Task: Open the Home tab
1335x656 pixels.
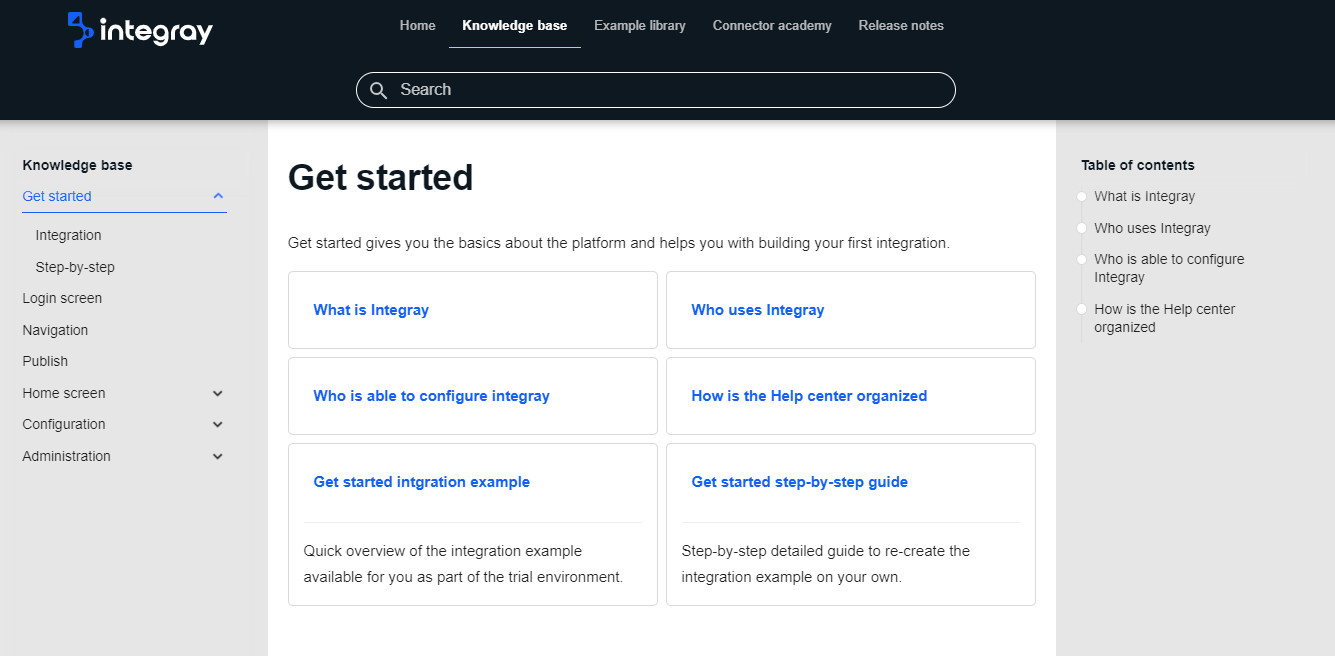Action: [417, 26]
